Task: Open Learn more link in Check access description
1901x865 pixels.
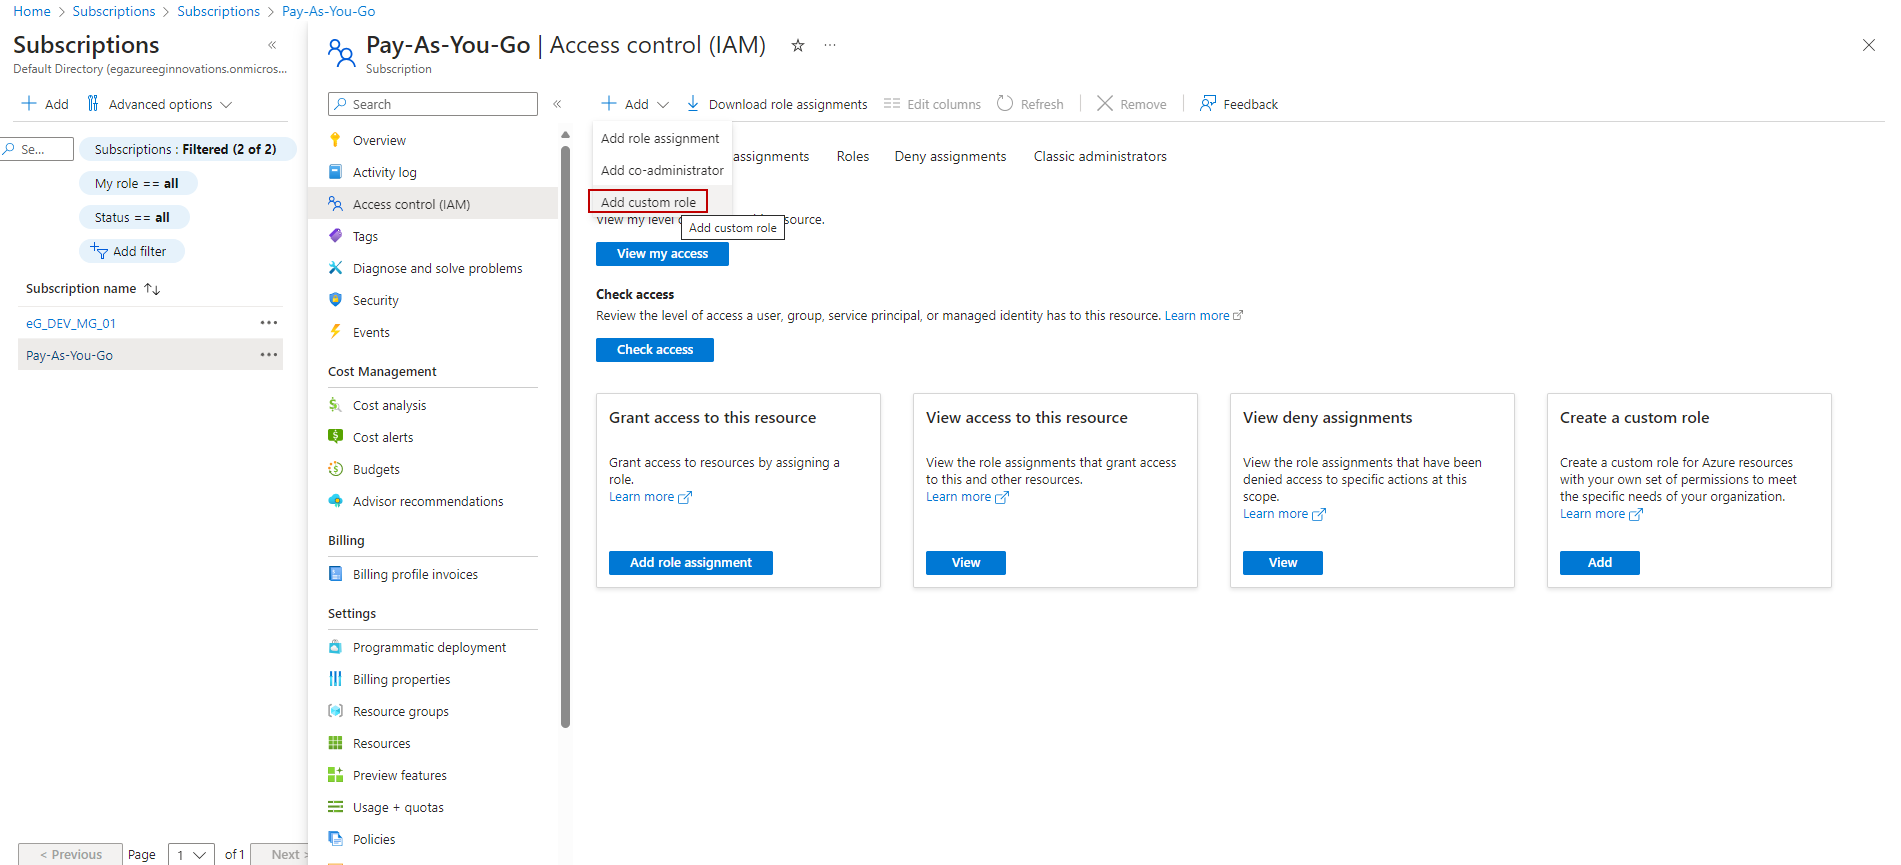Action: pyautogui.click(x=1204, y=315)
